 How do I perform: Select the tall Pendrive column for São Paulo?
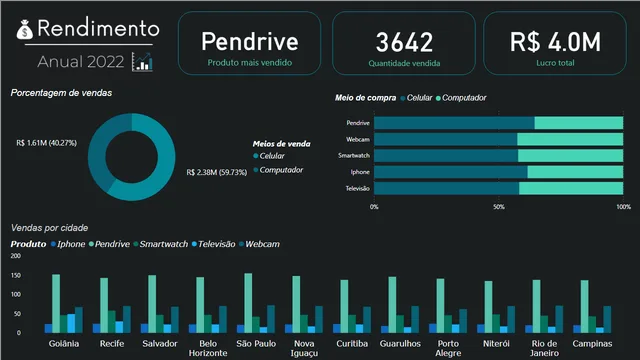248,303
